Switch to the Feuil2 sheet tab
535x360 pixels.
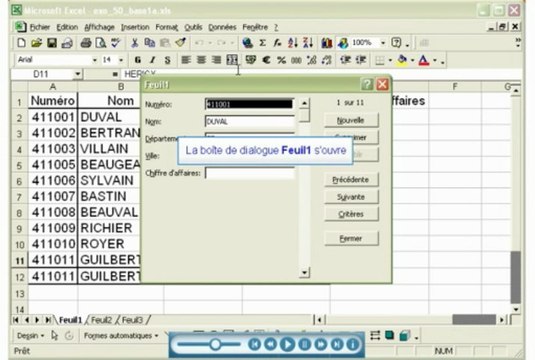(x=101, y=320)
